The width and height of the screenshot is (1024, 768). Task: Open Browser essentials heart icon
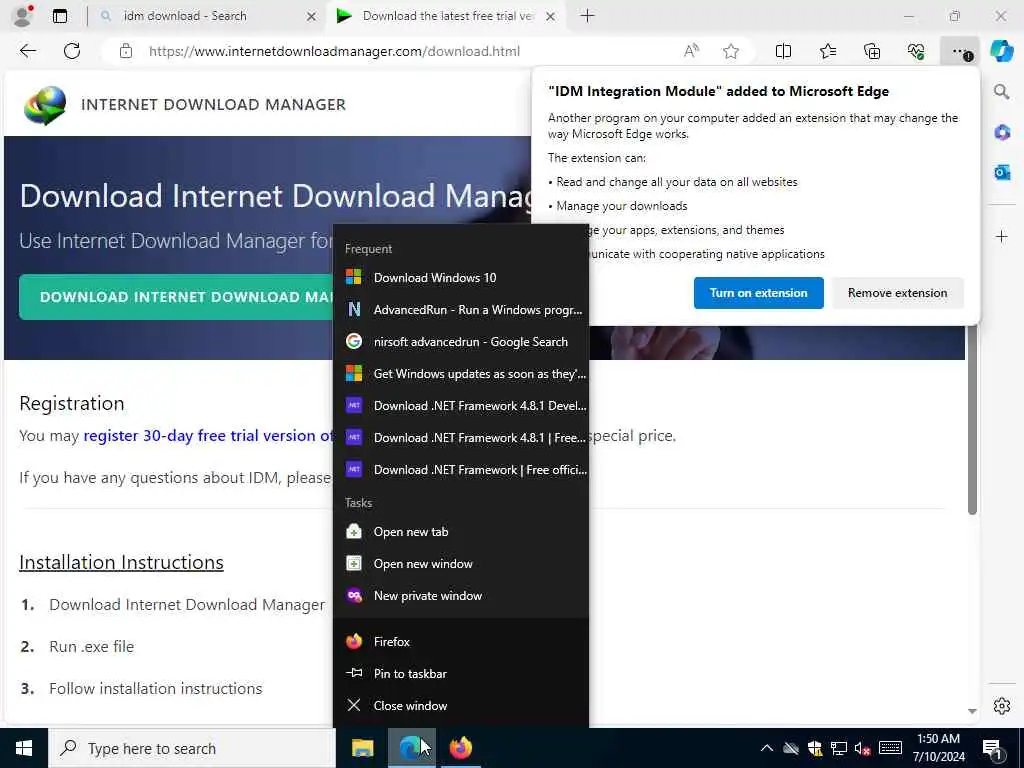point(916,51)
